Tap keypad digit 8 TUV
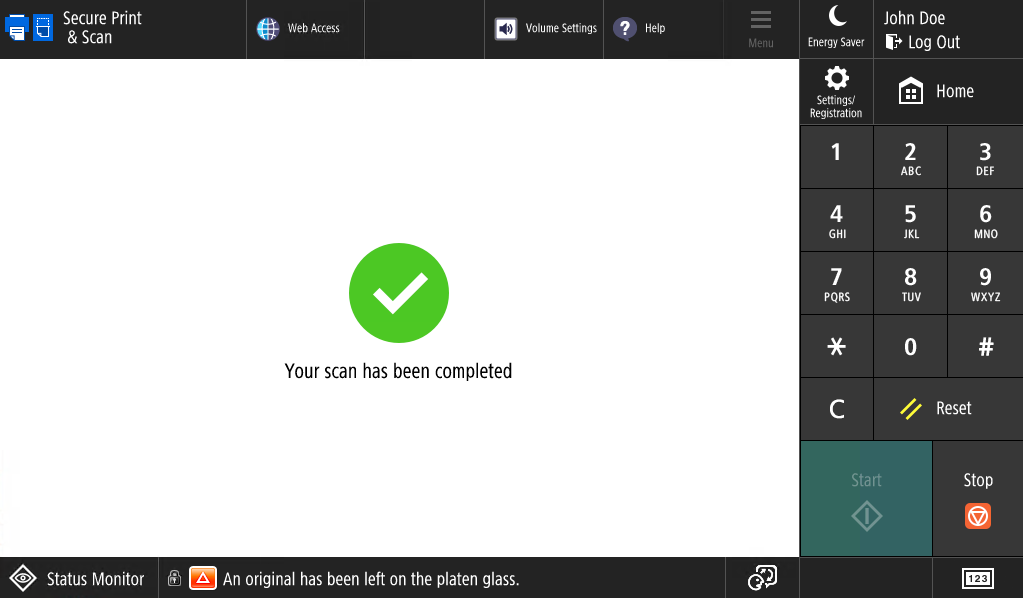 pos(910,284)
